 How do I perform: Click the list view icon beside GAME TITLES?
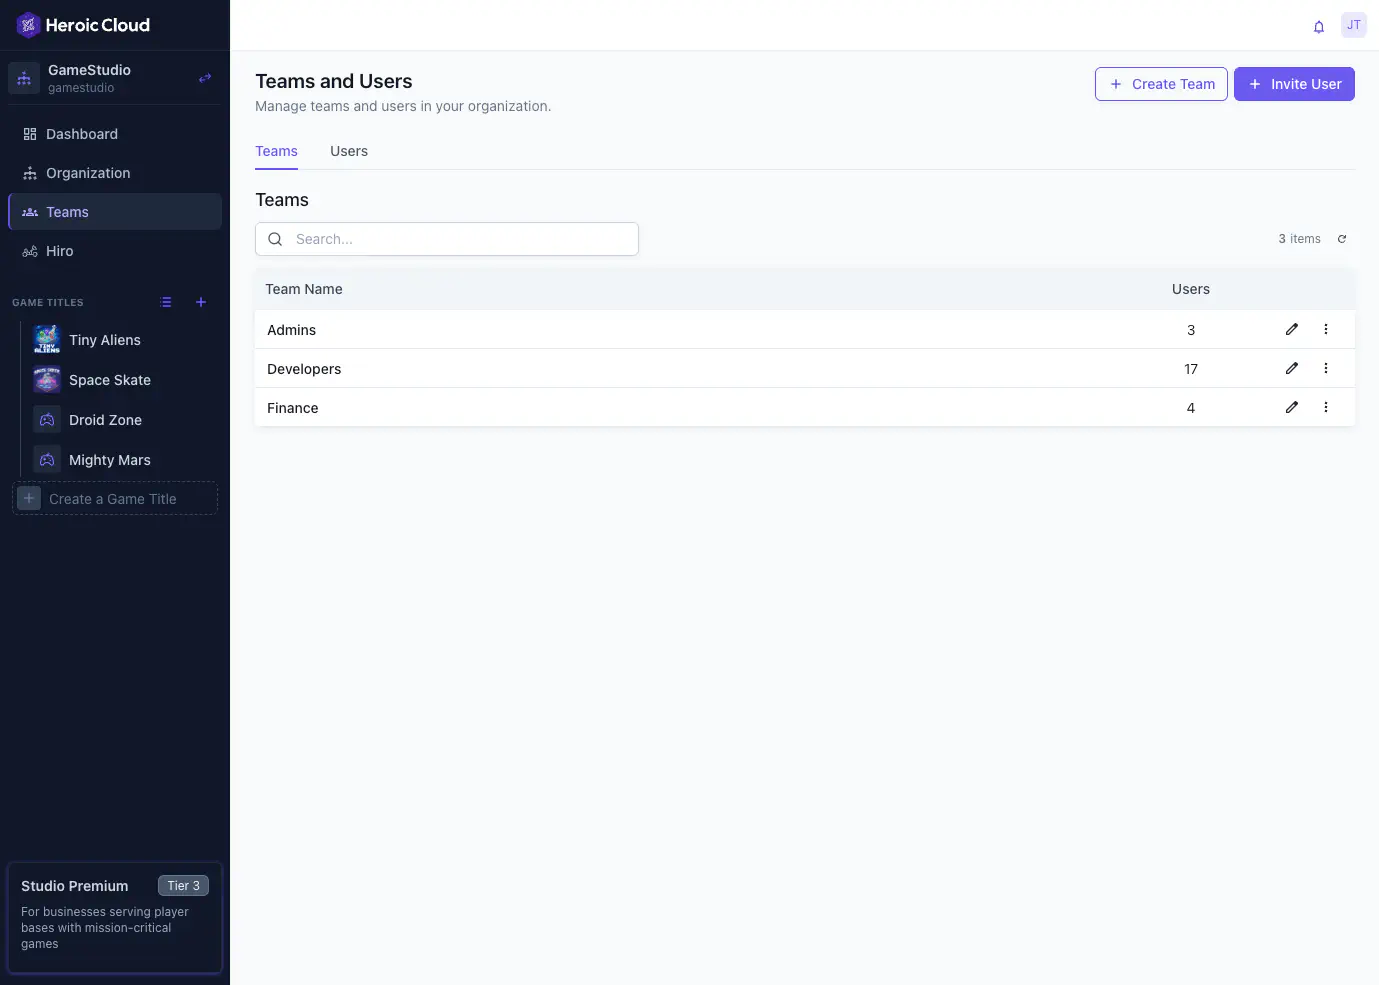click(165, 301)
